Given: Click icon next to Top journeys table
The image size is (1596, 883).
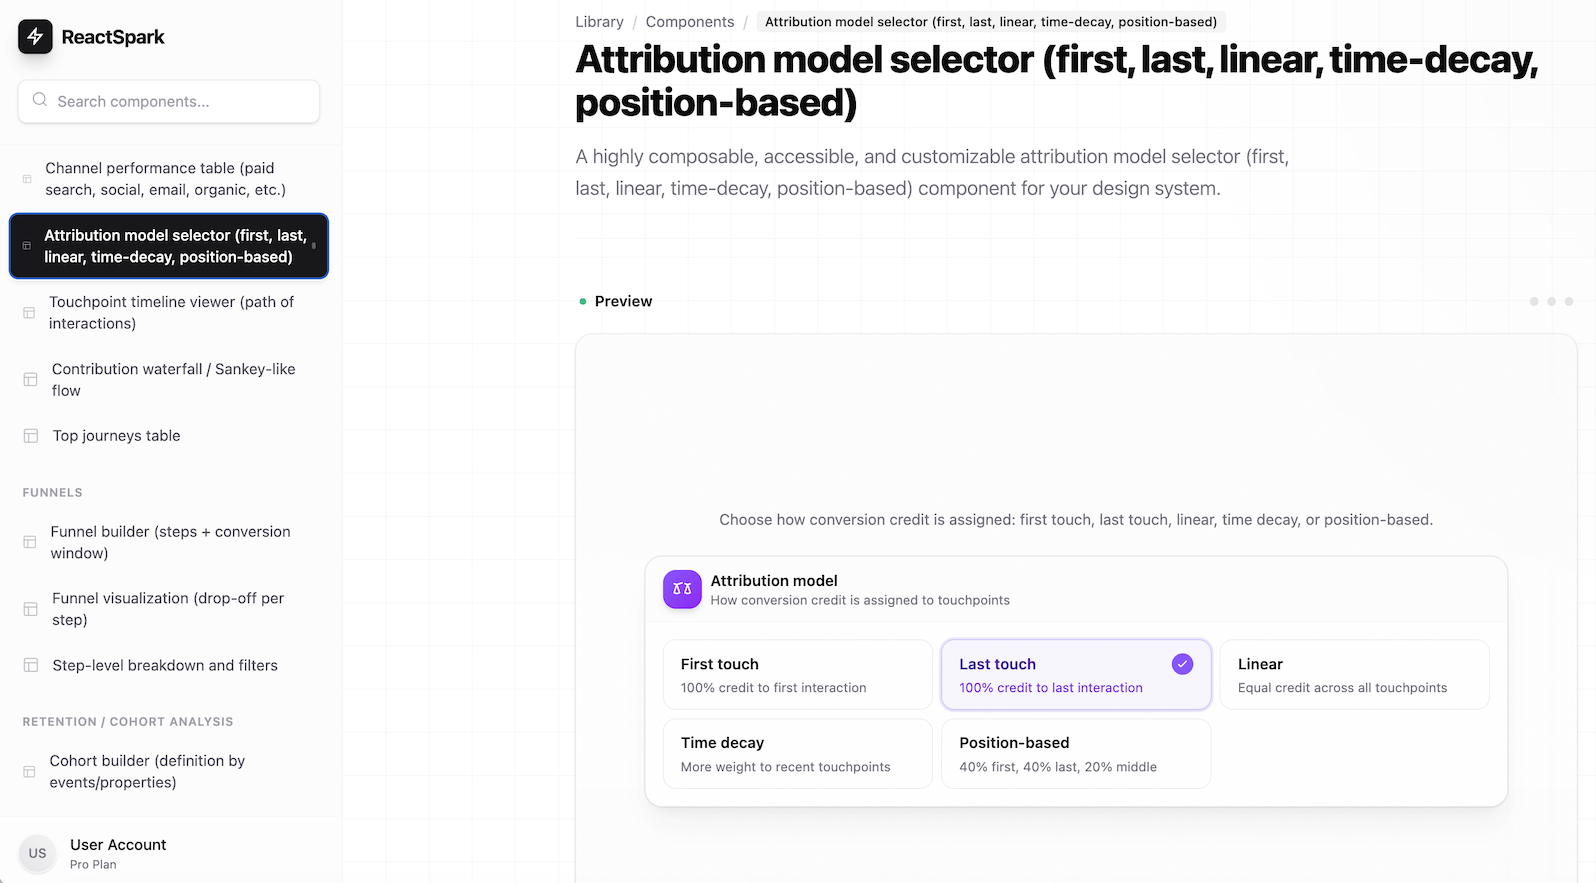Looking at the screenshot, I should [31, 436].
